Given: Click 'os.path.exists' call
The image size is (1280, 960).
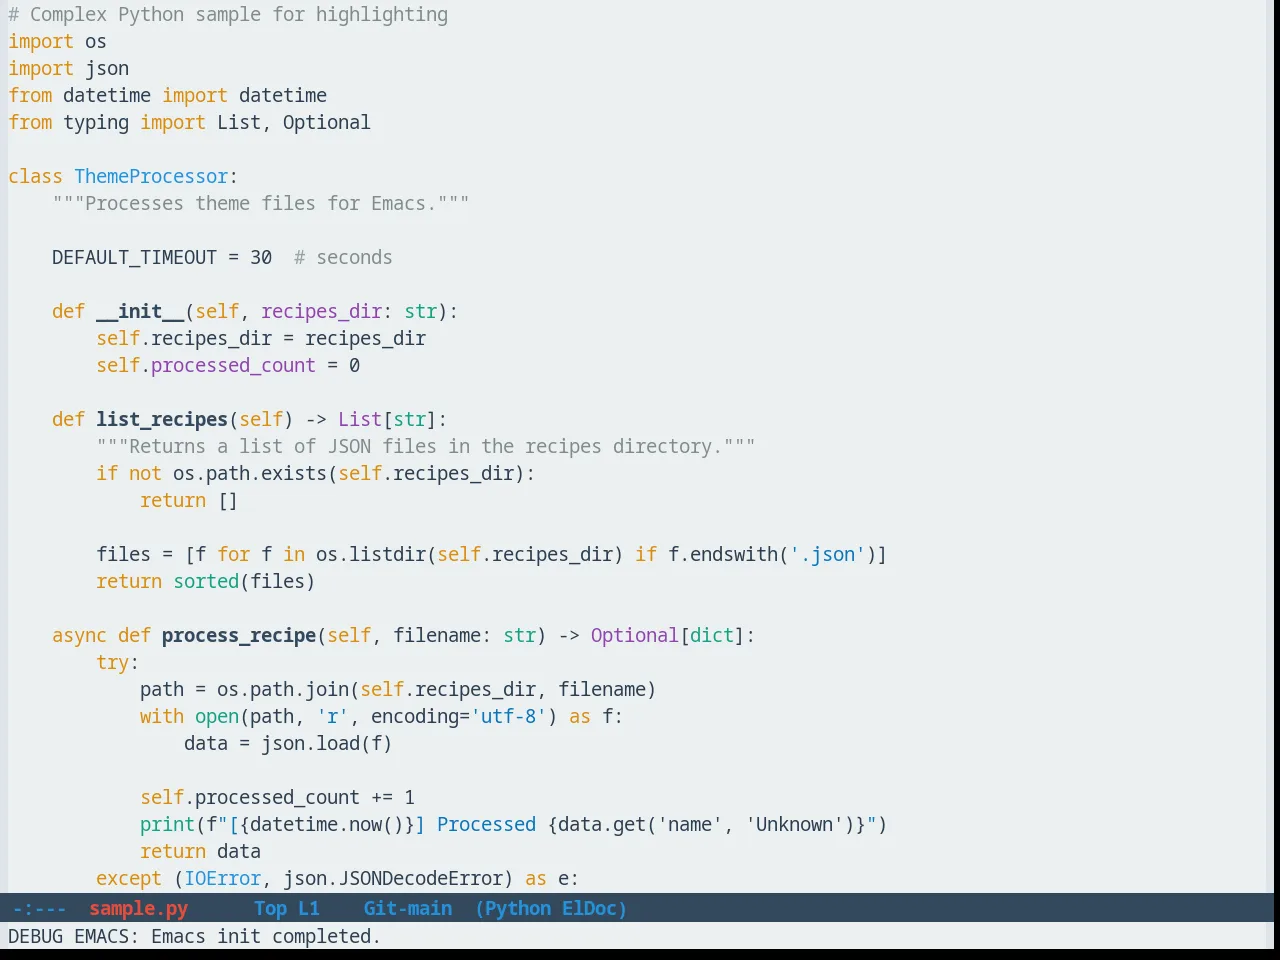Looking at the screenshot, I should point(250,473).
